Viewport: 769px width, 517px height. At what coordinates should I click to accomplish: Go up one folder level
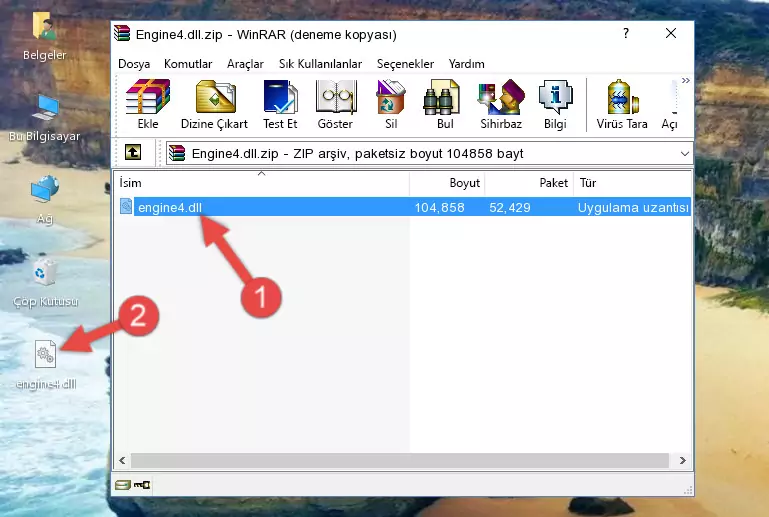point(133,153)
